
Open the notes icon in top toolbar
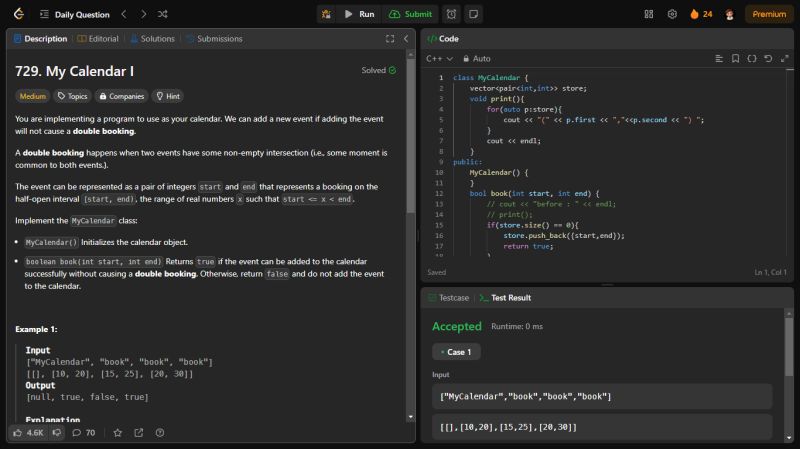coord(473,14)
